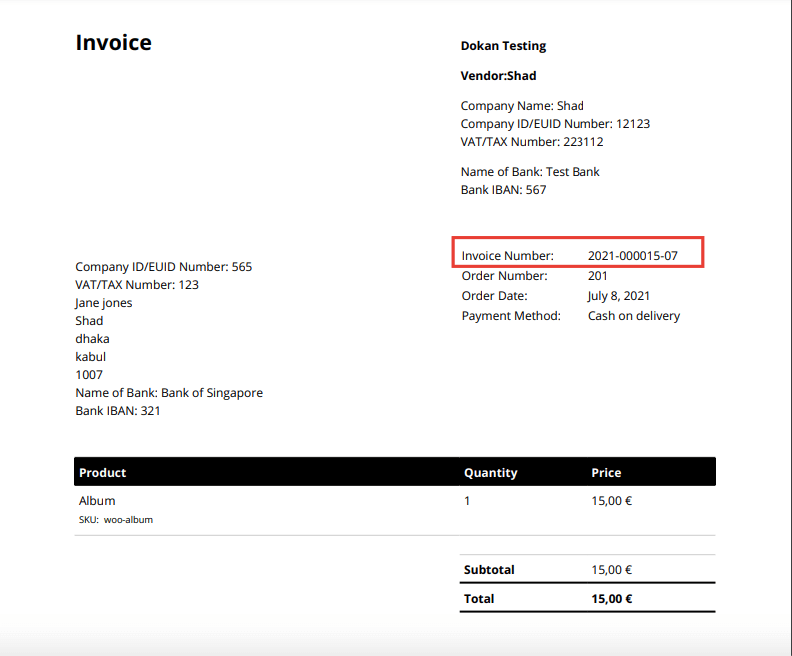Click Bank IBAN: 321 line
Image resolution: width=792 pixels, height=656 pixels.
(x=118, y=411)
